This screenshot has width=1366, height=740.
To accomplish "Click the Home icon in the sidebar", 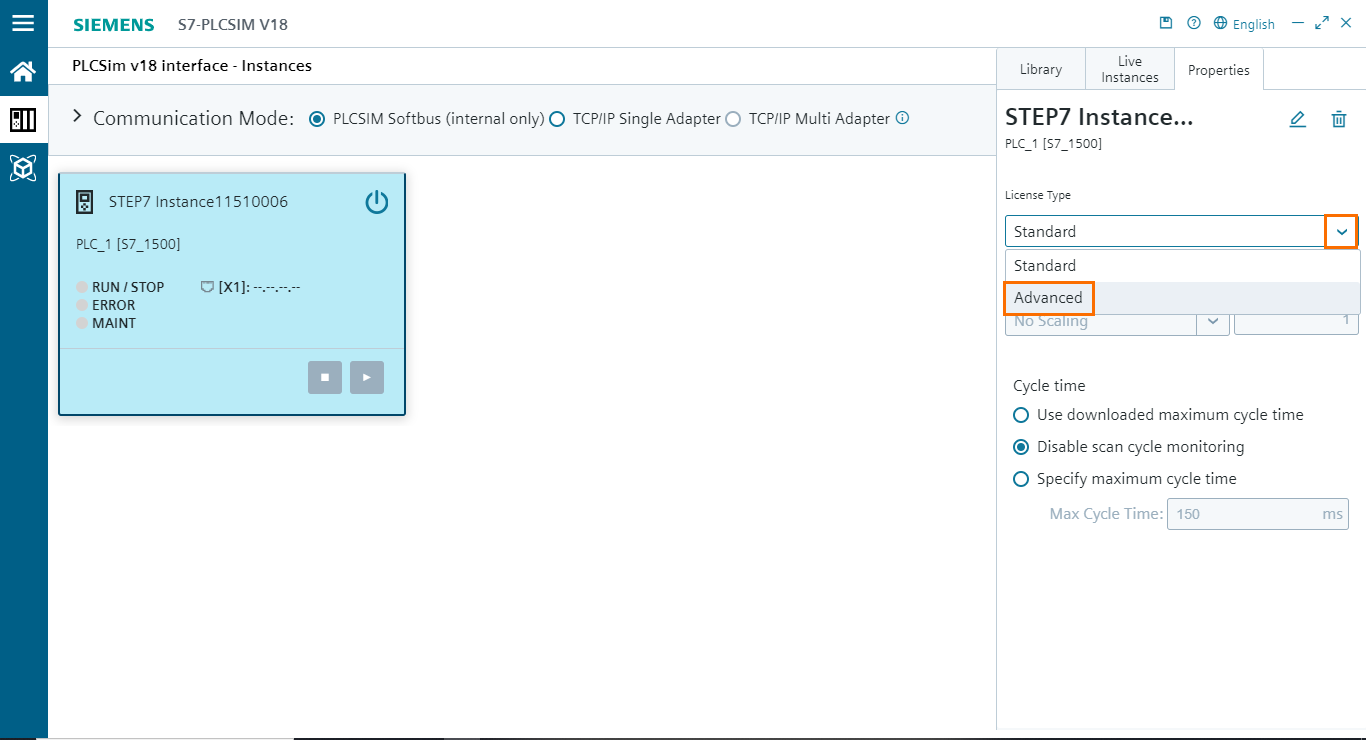I will coord(24,71).
